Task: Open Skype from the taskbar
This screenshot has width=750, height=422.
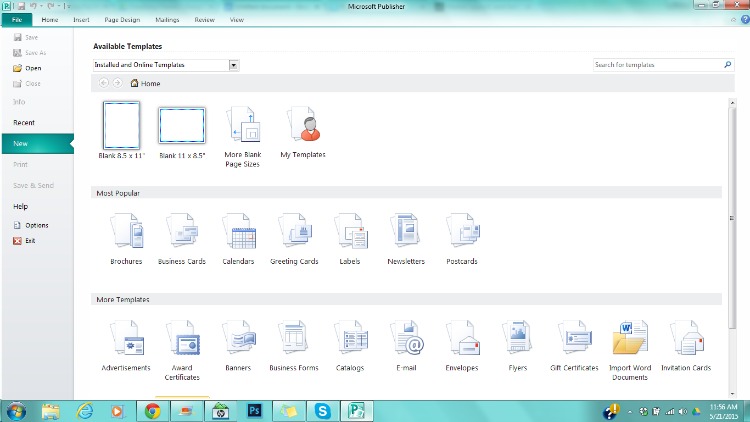Action: (x=322, y=411)
